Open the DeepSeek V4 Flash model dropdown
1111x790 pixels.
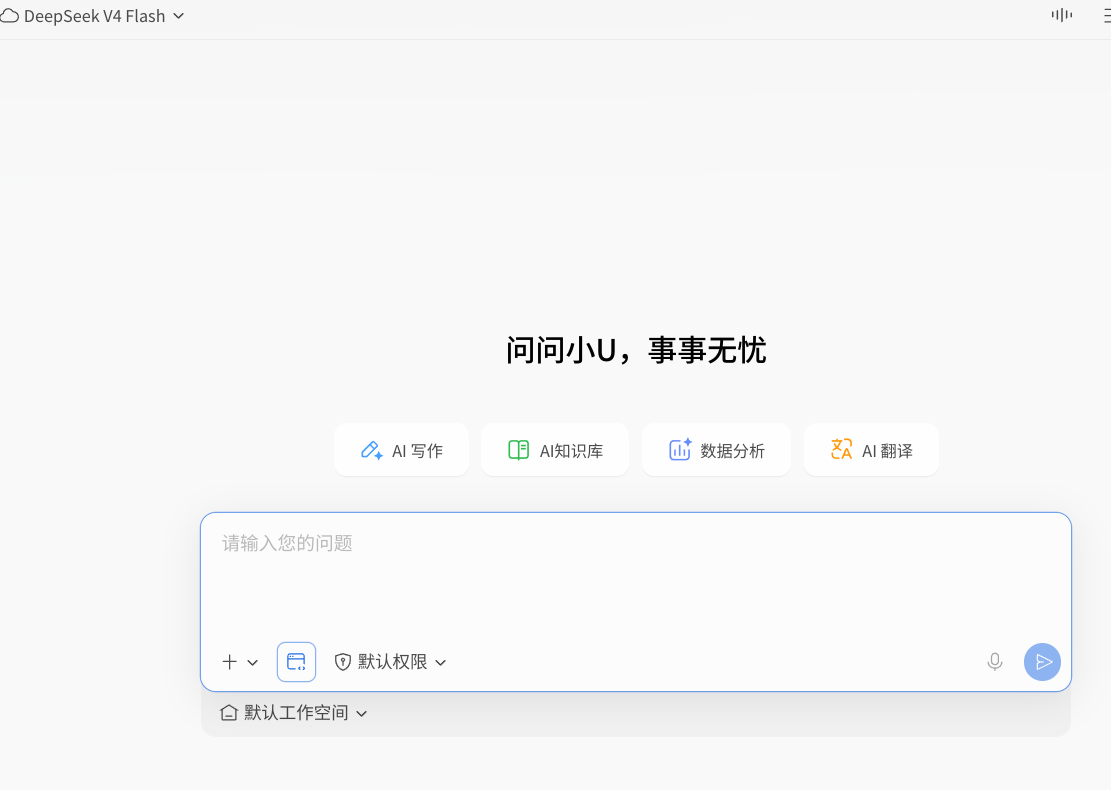point(93,16)
